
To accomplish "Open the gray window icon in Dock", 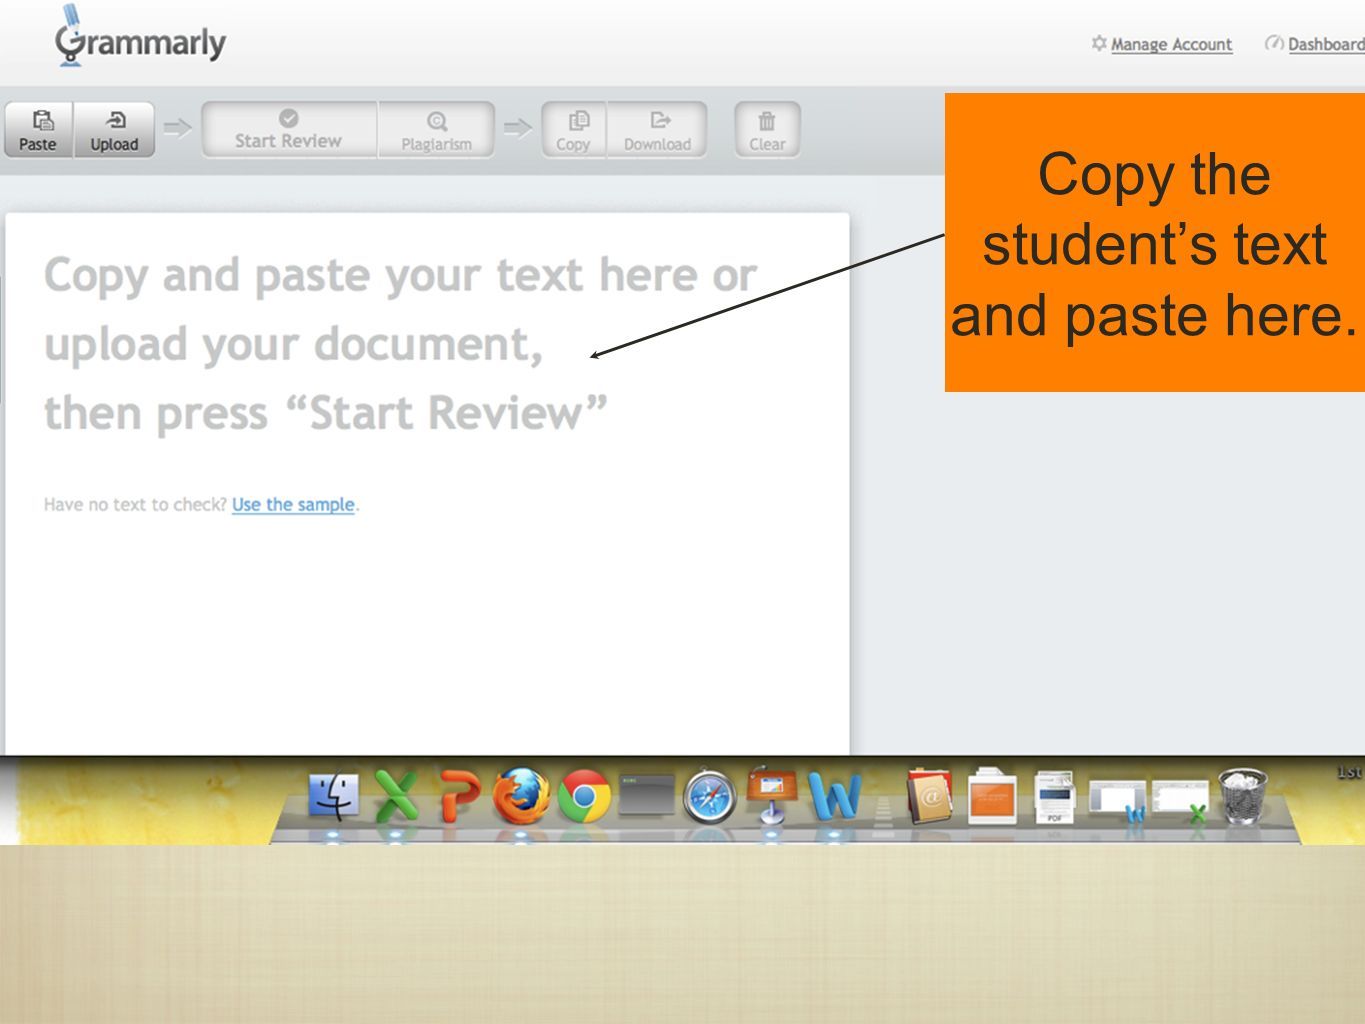I will pos(645,796).
